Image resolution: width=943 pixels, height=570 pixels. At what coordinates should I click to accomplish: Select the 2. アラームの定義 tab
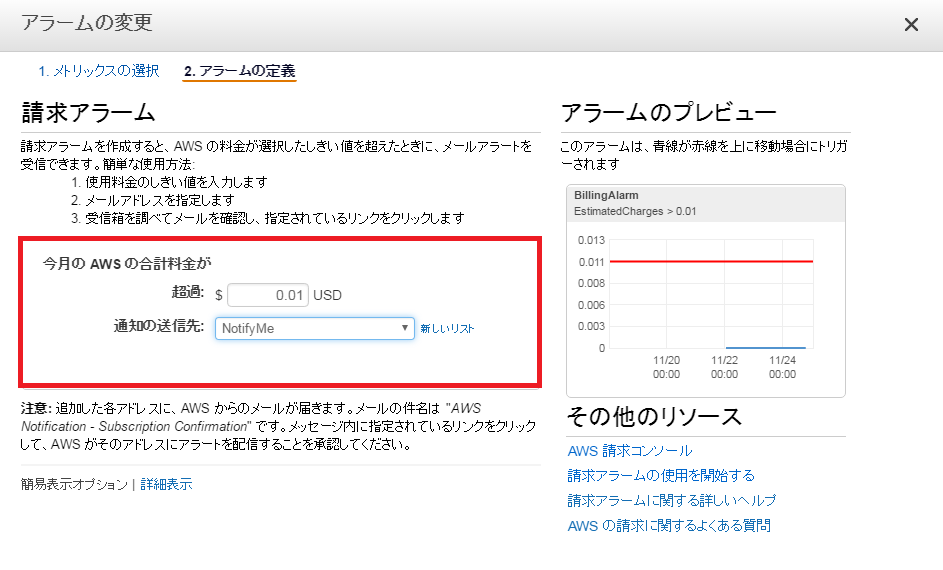239,71
